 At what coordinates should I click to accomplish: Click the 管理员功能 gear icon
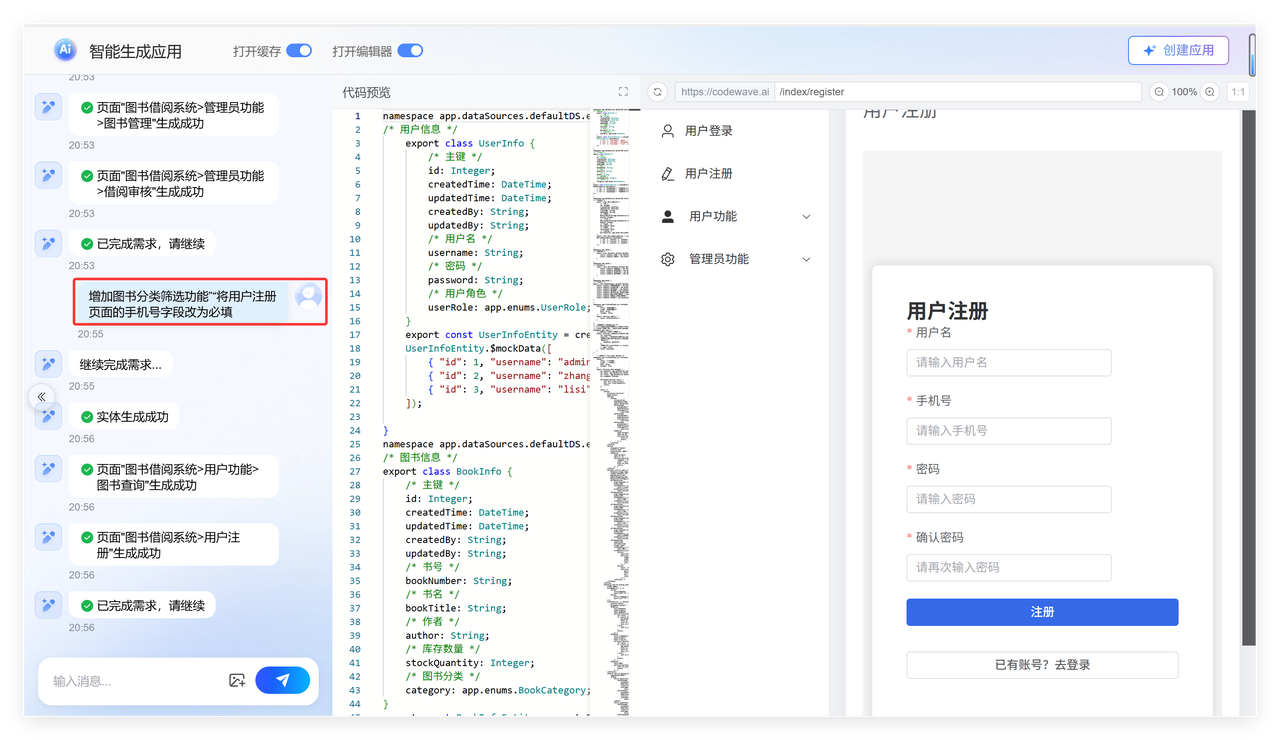668,260
